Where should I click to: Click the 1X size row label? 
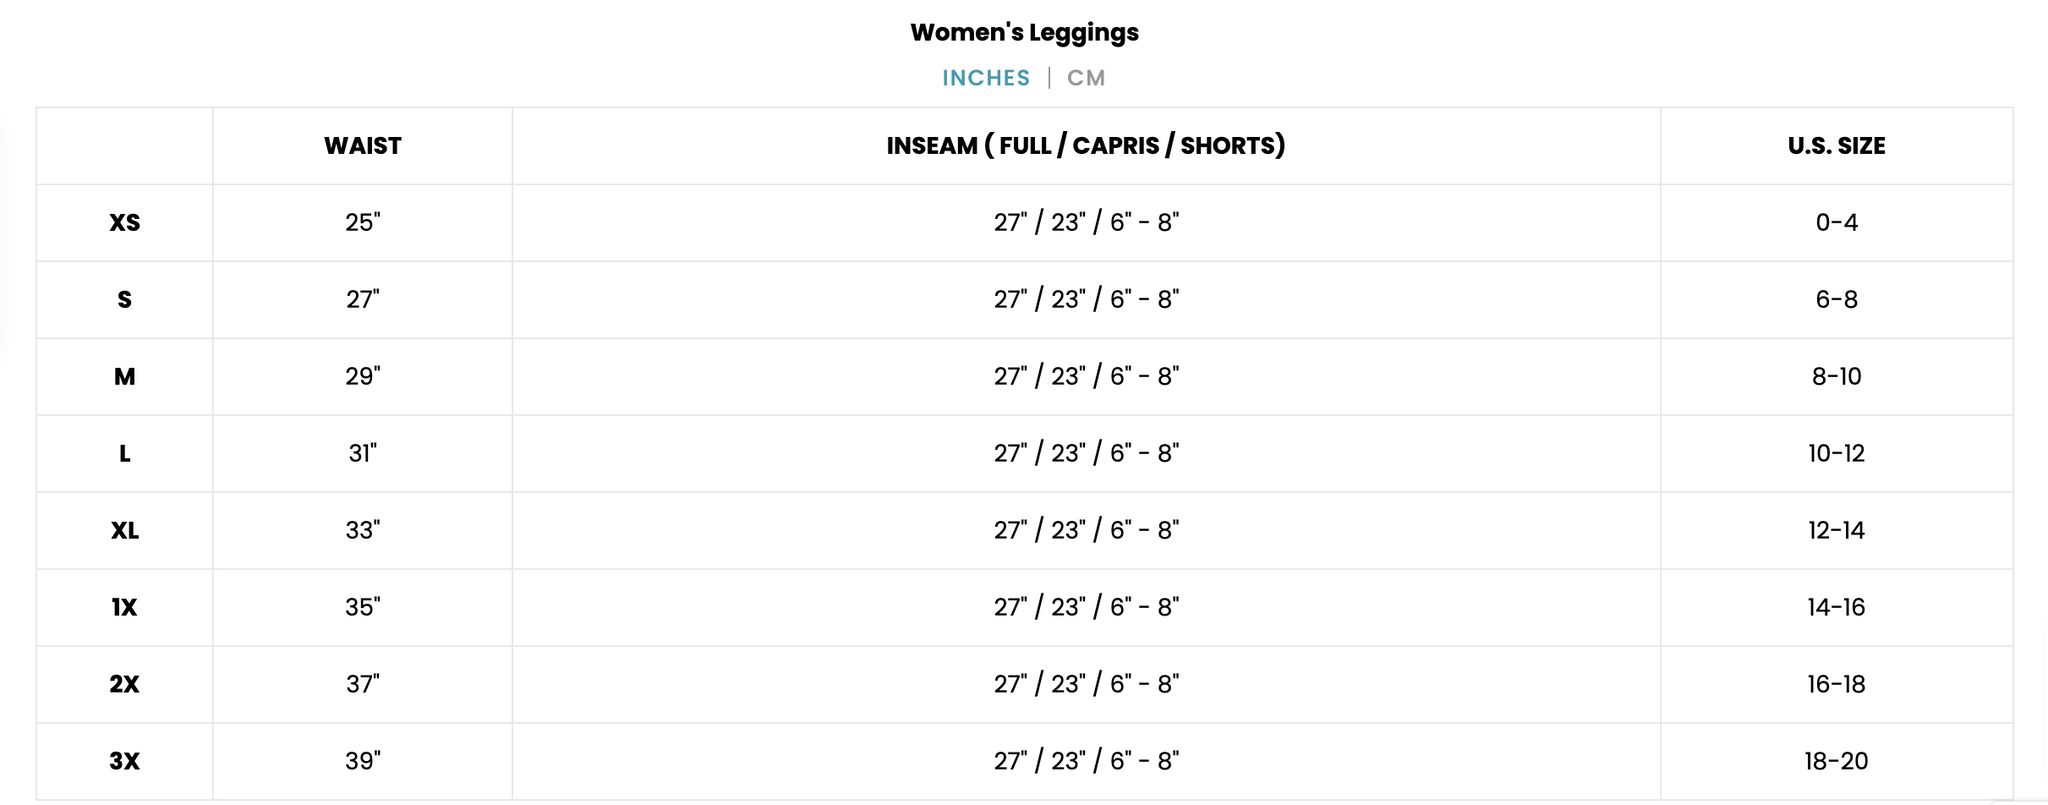coord(125,608)
